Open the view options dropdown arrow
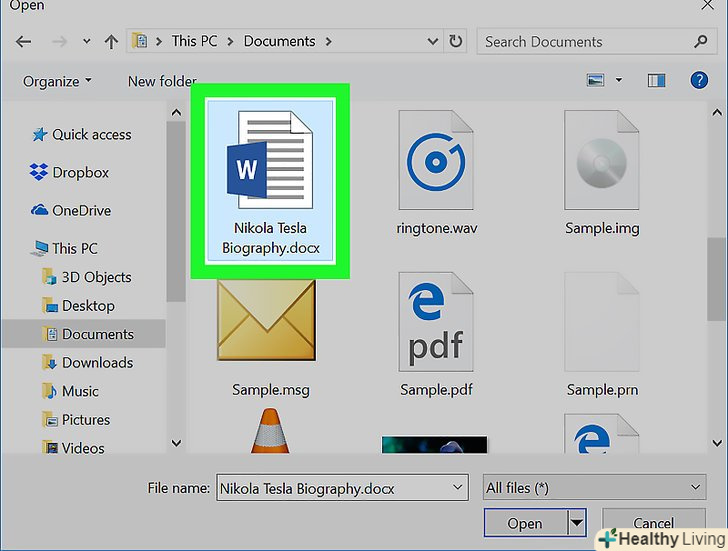 pos(619,80)
